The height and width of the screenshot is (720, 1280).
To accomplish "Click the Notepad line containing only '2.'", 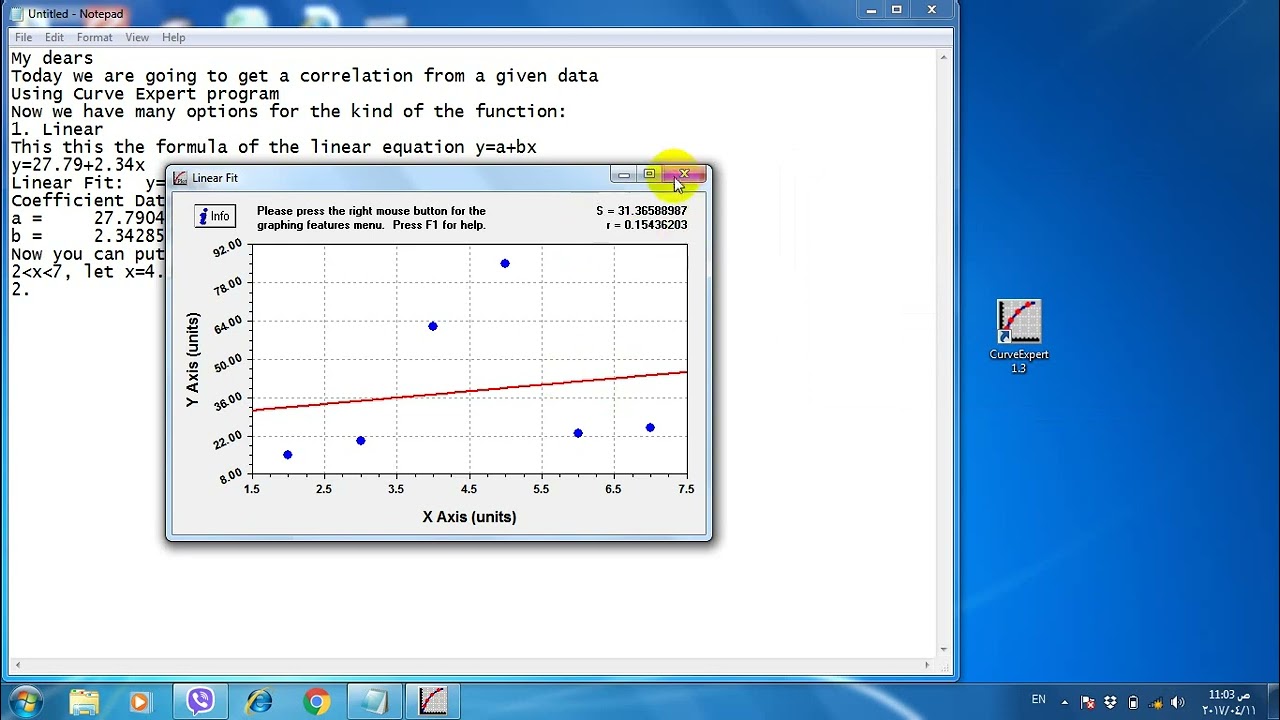I will click(x=21, y=289).
